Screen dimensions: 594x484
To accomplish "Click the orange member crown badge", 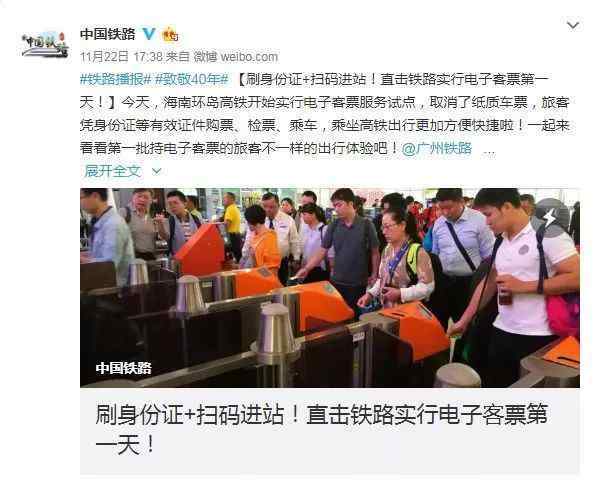I will [170, 34].
